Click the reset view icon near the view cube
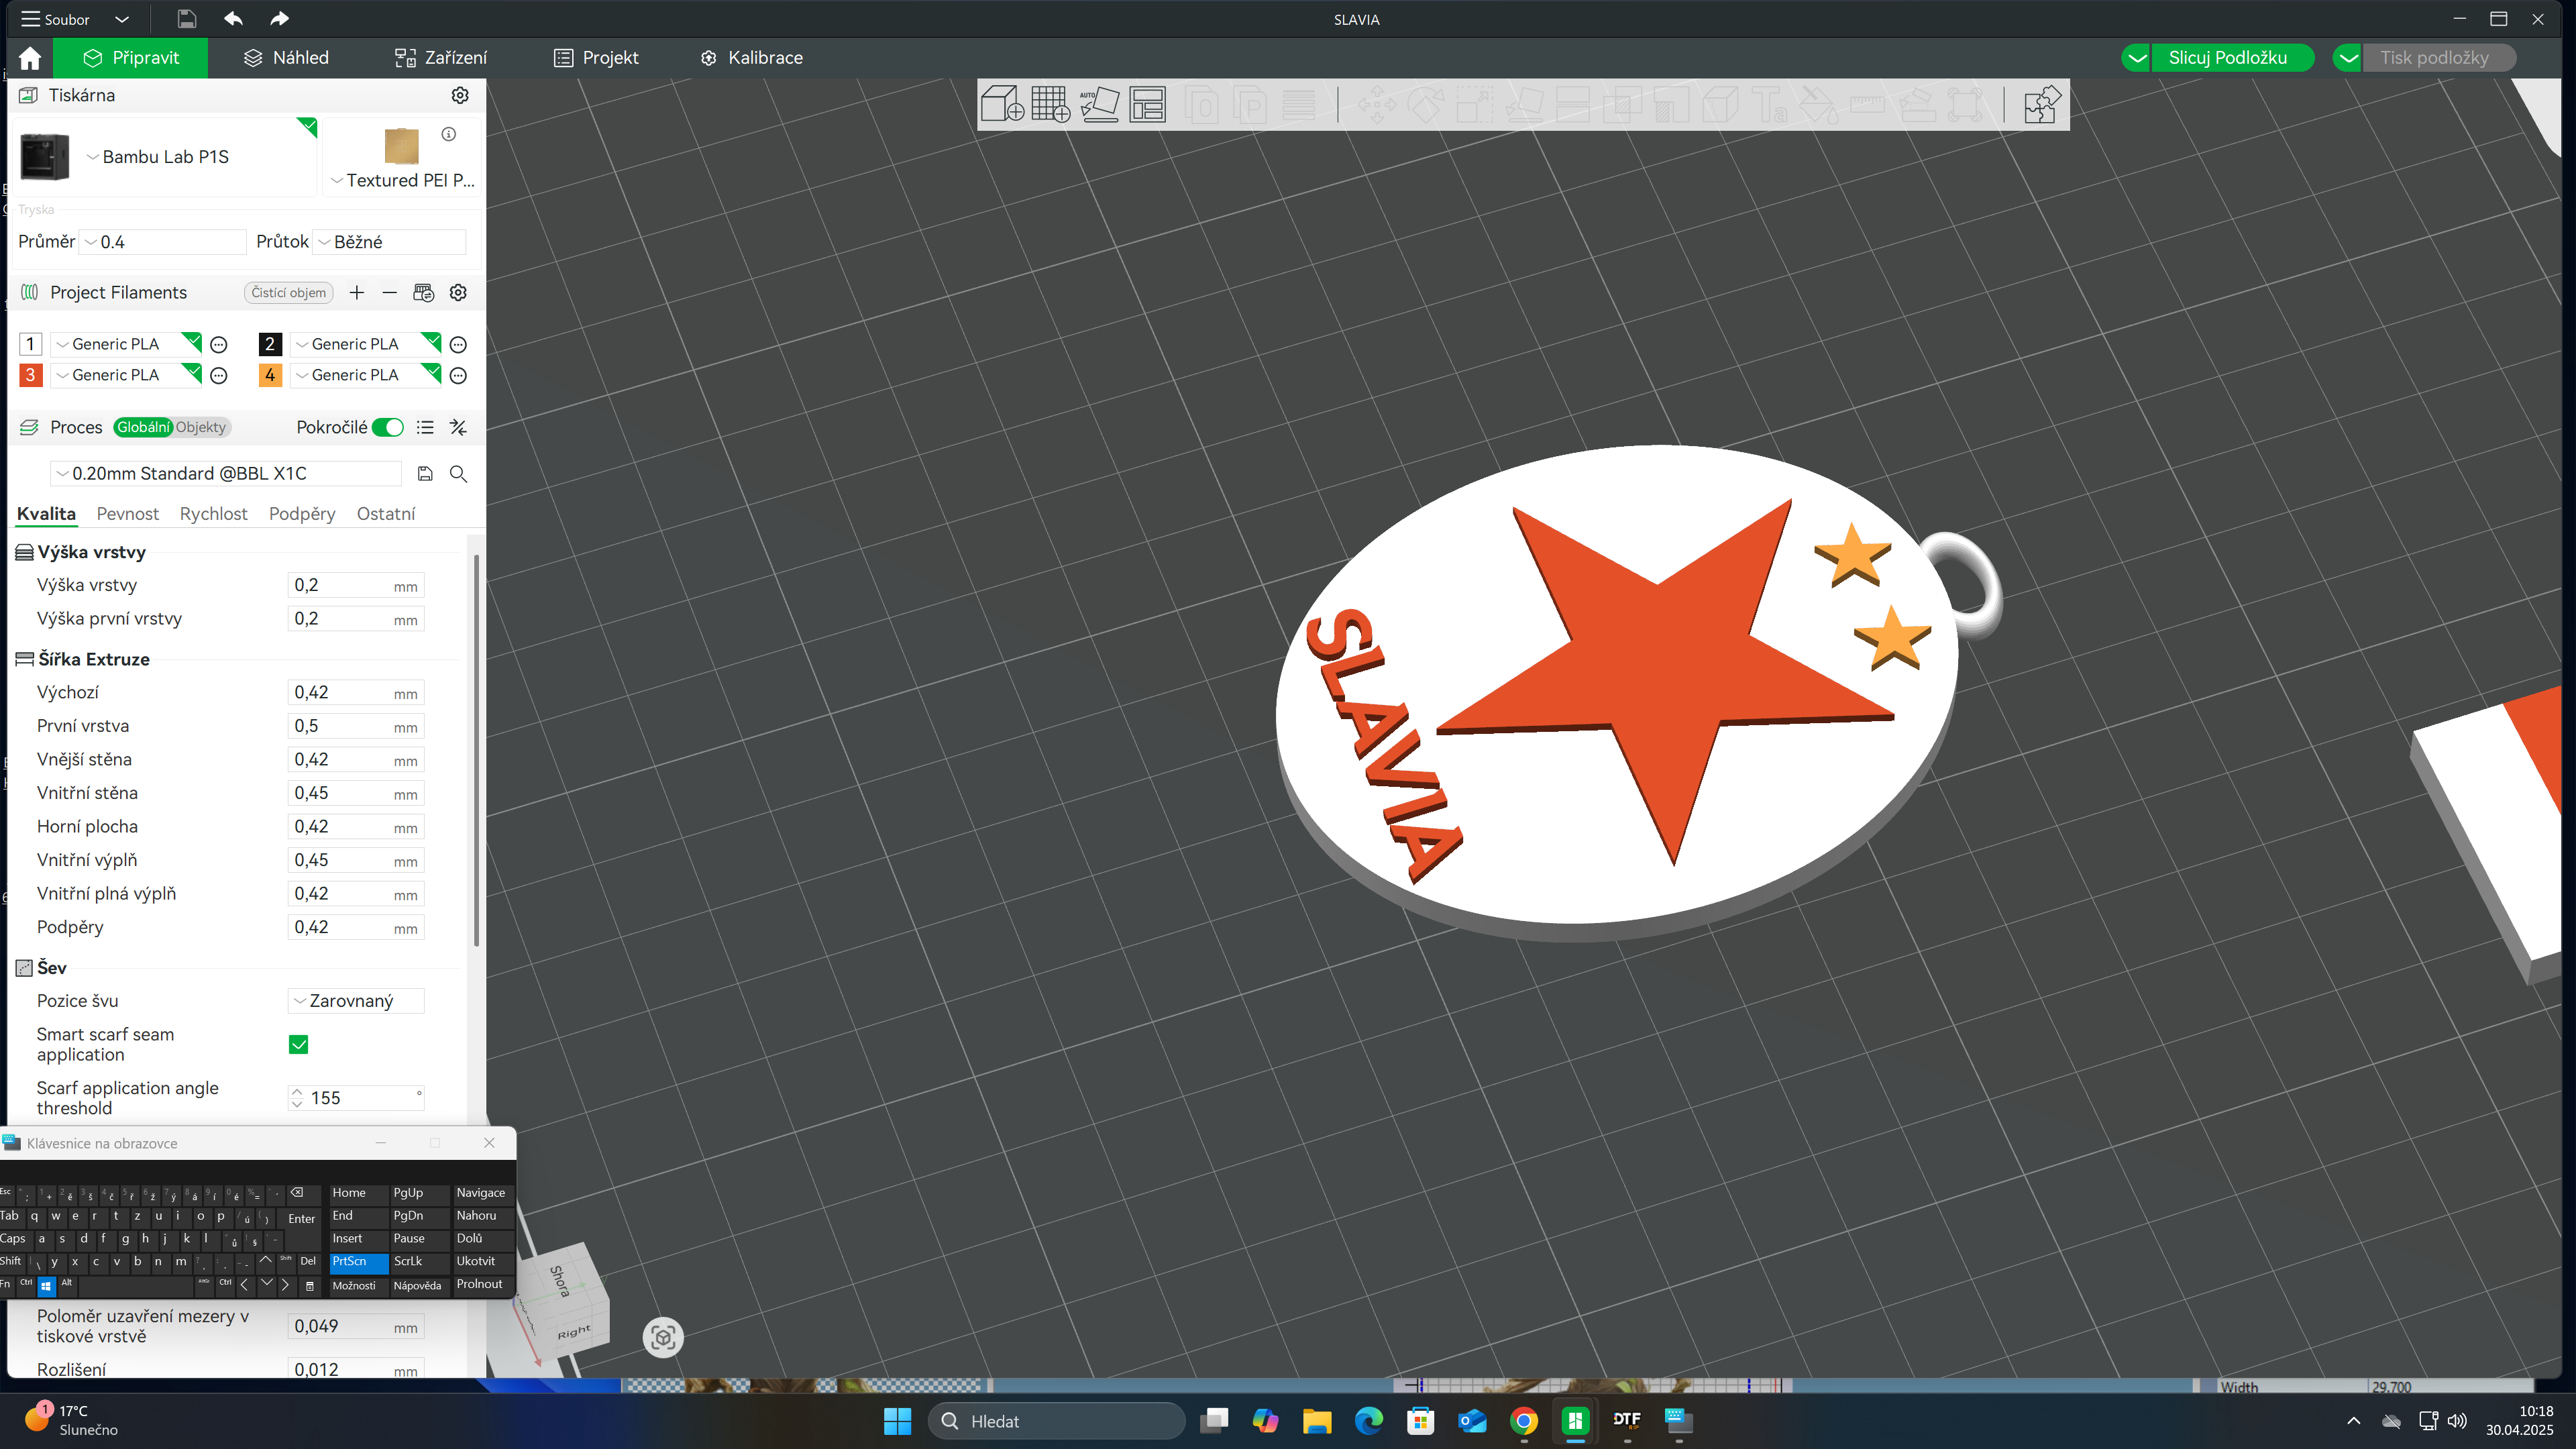Screen dimensions: 2576x1449 [663, 1337]
